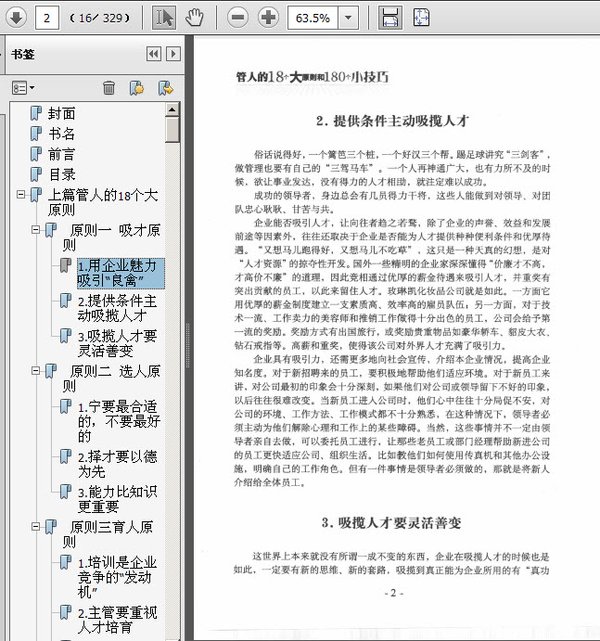600x641 pixels.
Task: Open the bookmarks options menu dropdown
Action: [23, 87]
